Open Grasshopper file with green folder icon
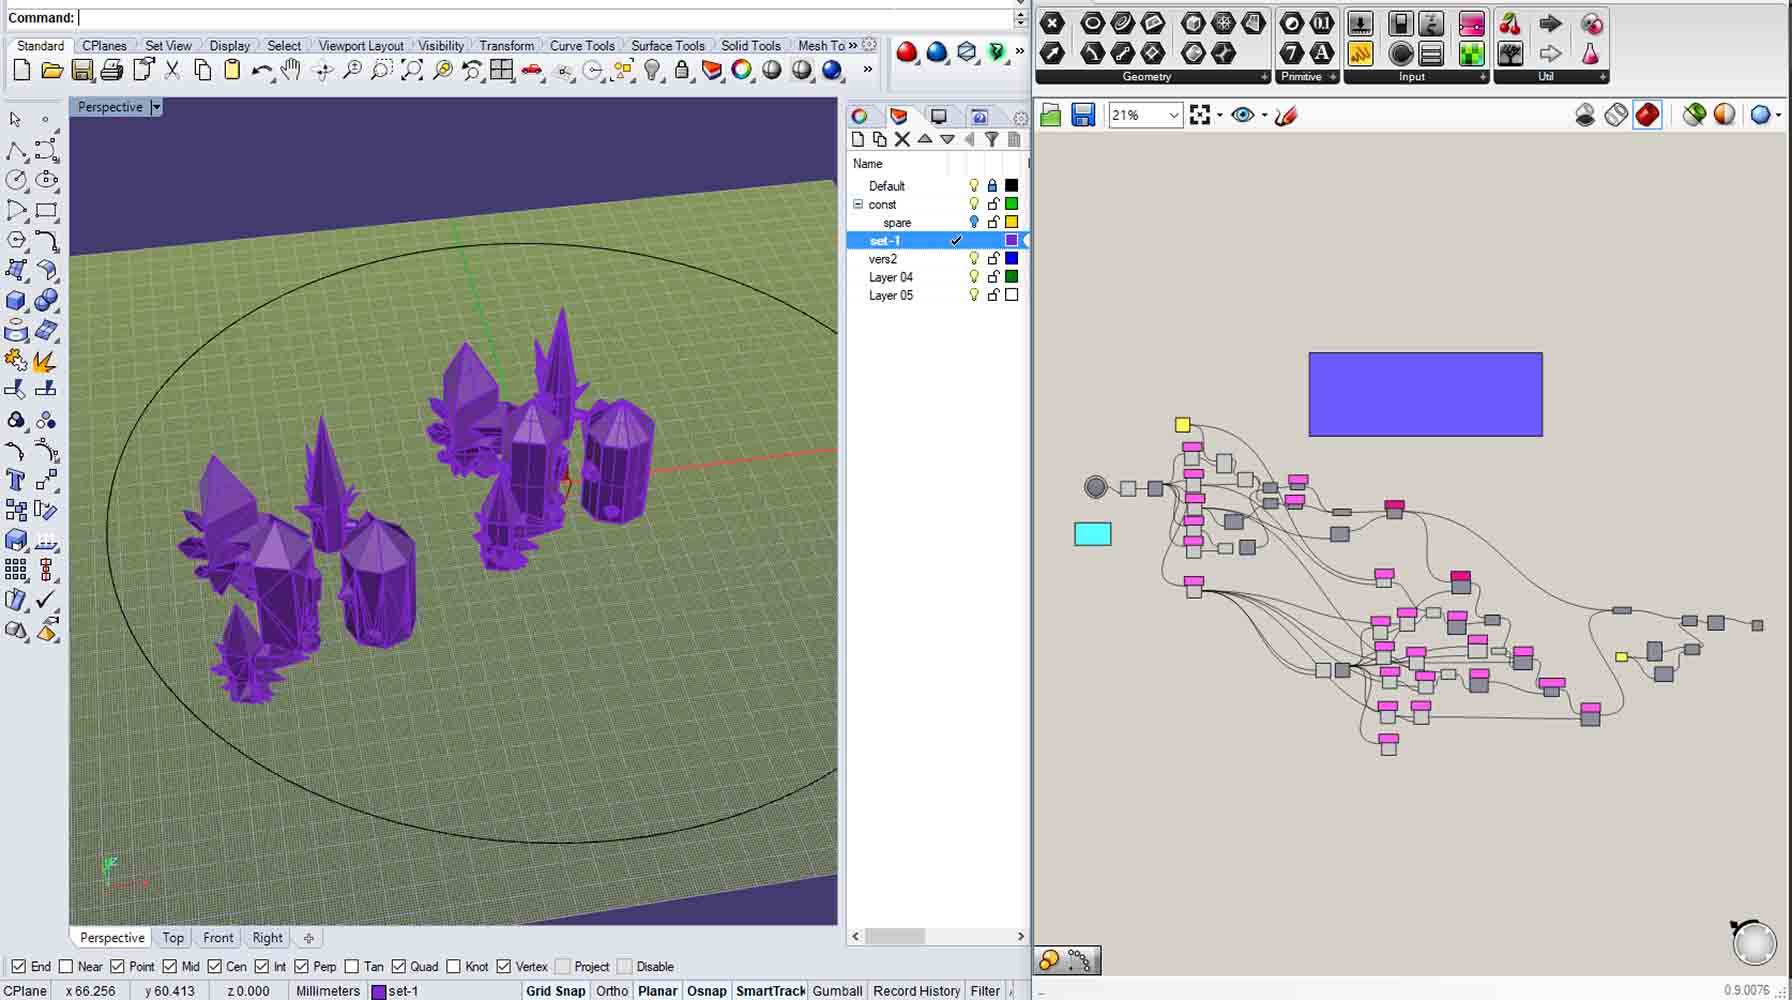Viewport: 1792px width, 1000px height. 1051,116
